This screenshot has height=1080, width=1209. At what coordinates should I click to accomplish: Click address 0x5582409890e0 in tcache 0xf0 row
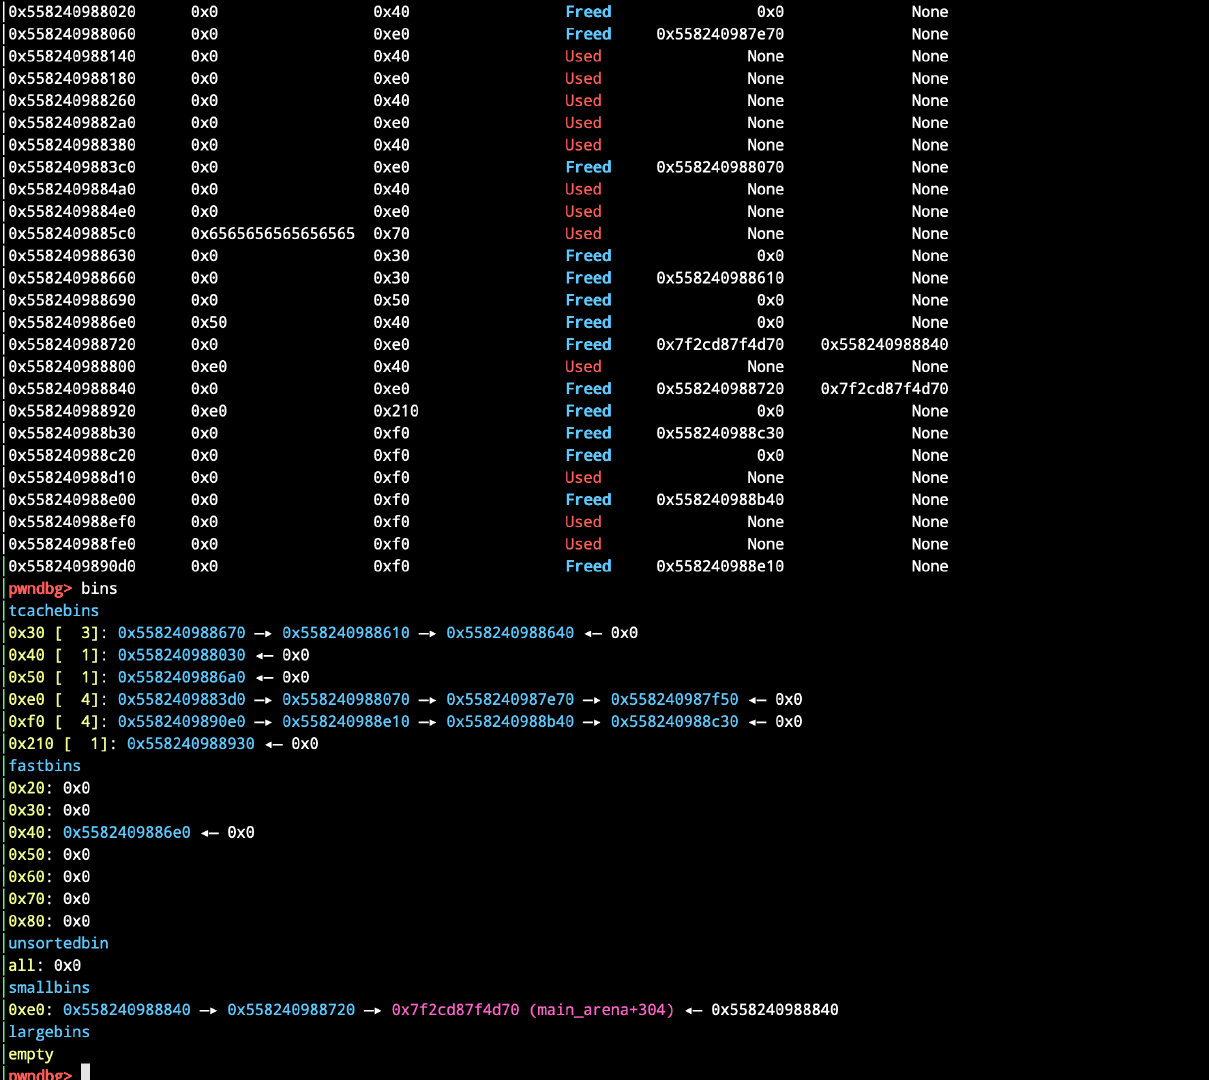[x=182, y=722]
